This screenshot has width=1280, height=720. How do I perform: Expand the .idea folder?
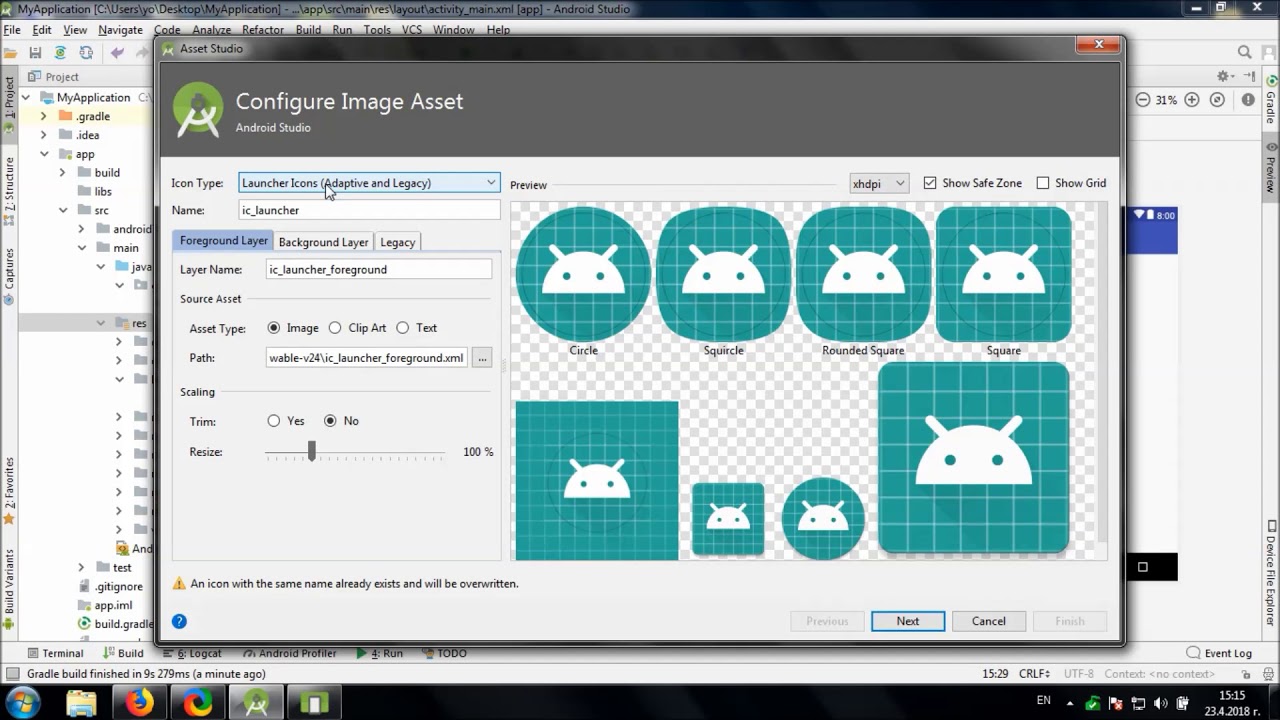(x=43, y=135)
